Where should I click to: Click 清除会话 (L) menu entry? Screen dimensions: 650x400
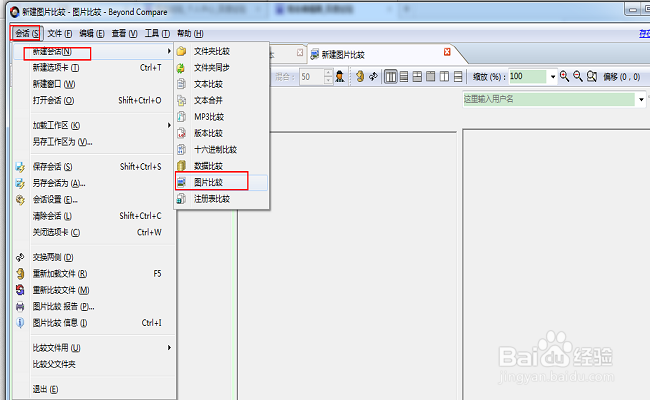pos(93,216)
